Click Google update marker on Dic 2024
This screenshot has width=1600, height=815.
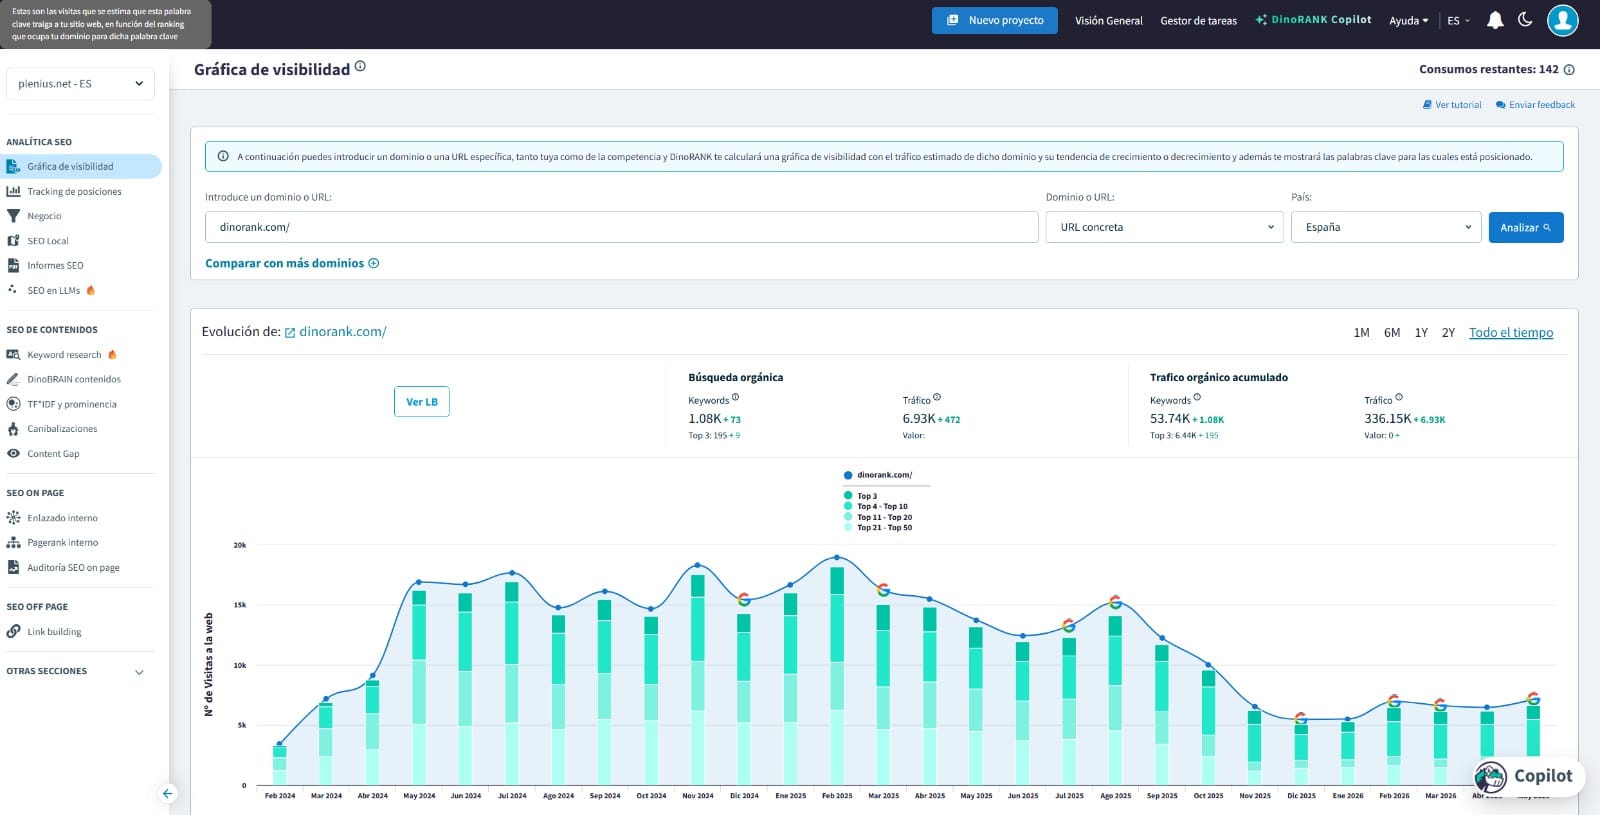744,600
